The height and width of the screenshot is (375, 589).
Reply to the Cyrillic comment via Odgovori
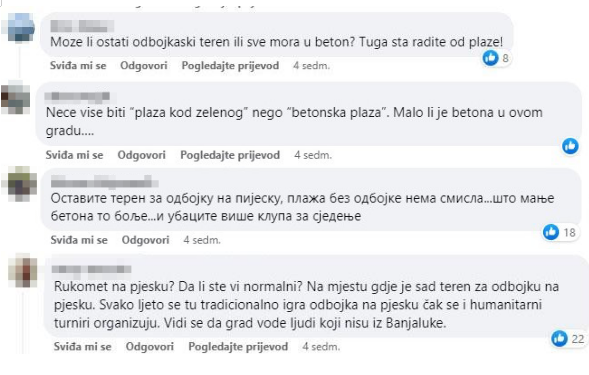(x=146, y=240)
